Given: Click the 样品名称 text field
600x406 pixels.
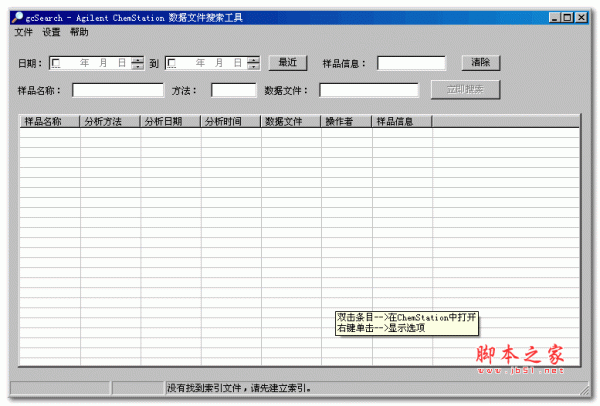Looking at the screenshot, I should [118, 90].
